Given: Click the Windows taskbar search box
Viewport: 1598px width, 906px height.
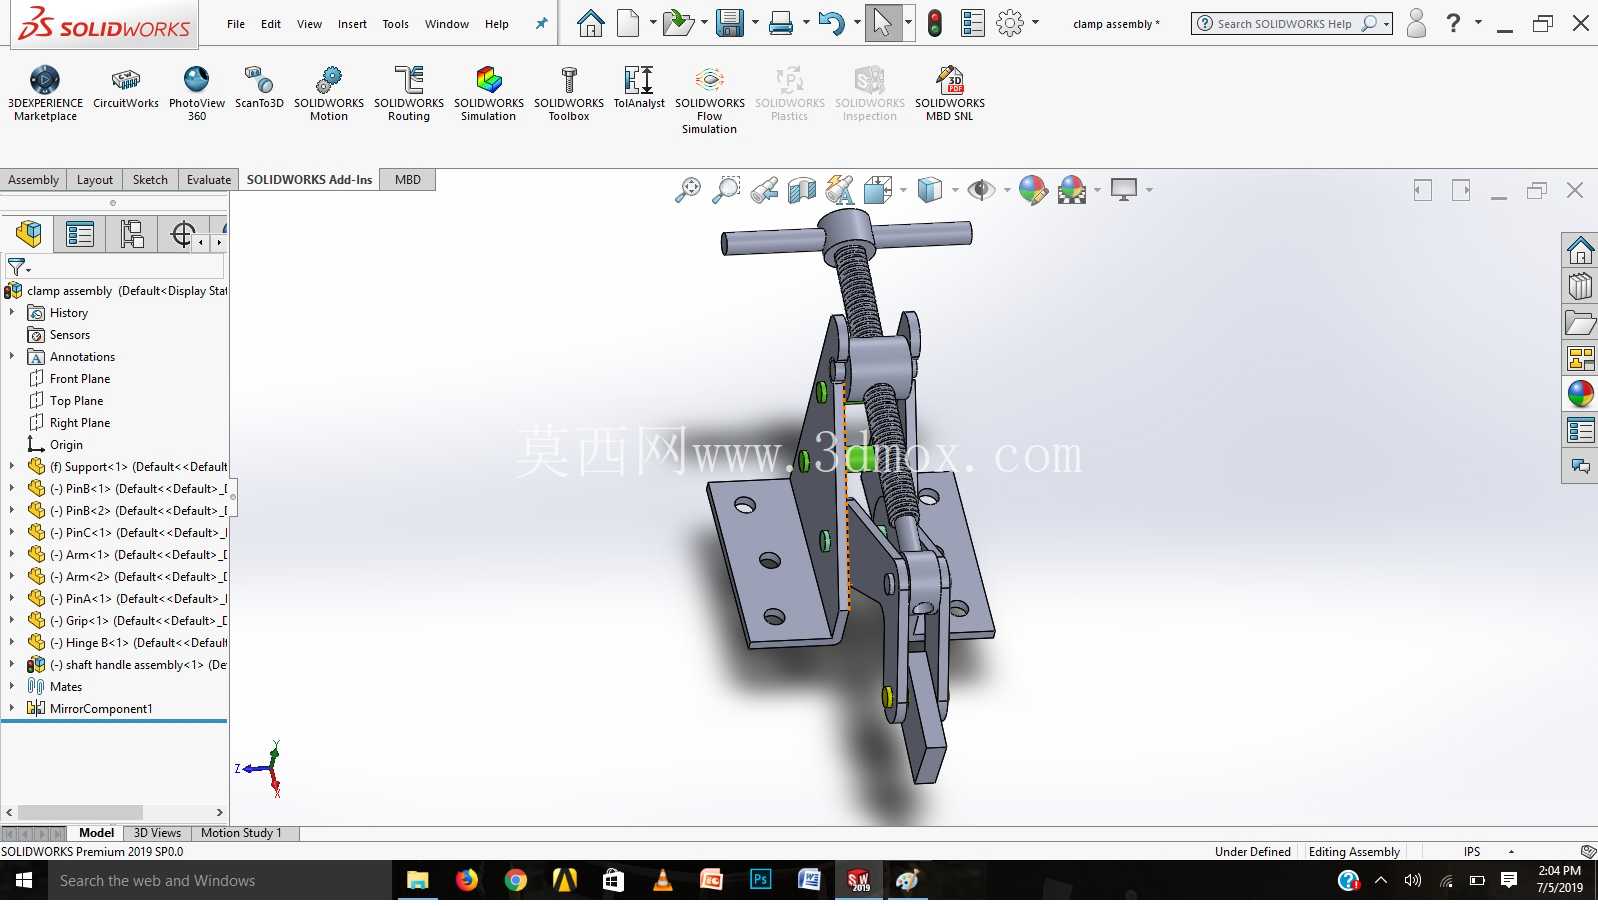Looking at the screenshot, I should coord(219,881).
